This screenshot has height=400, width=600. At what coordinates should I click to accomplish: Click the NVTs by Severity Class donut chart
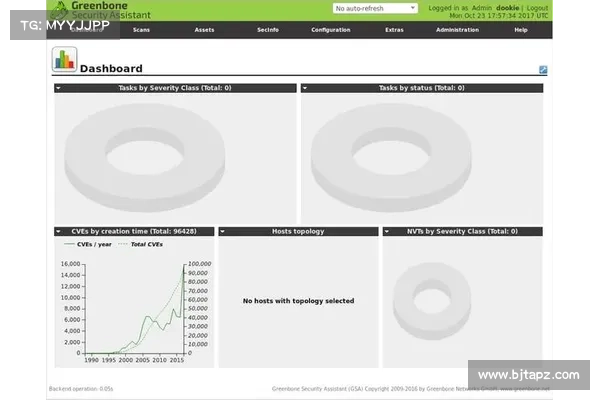click(x=432, y=301)
